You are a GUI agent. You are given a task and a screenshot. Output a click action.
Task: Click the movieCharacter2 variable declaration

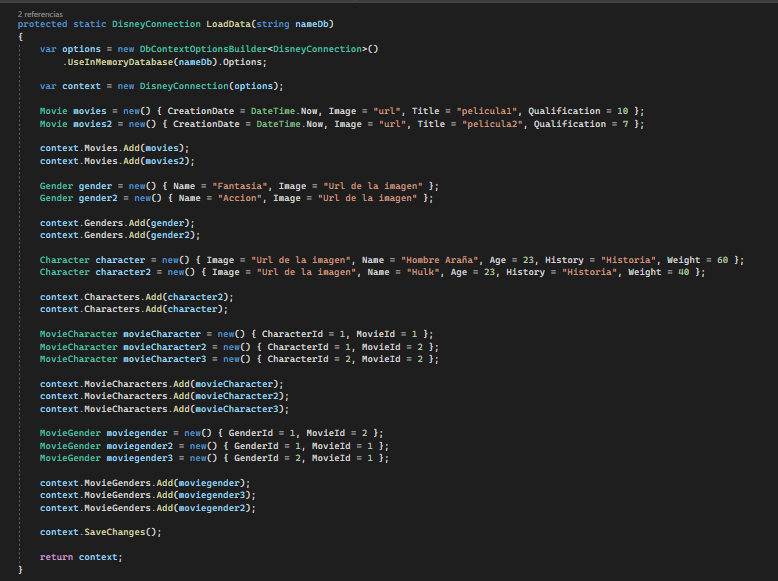tap(164, 347)
